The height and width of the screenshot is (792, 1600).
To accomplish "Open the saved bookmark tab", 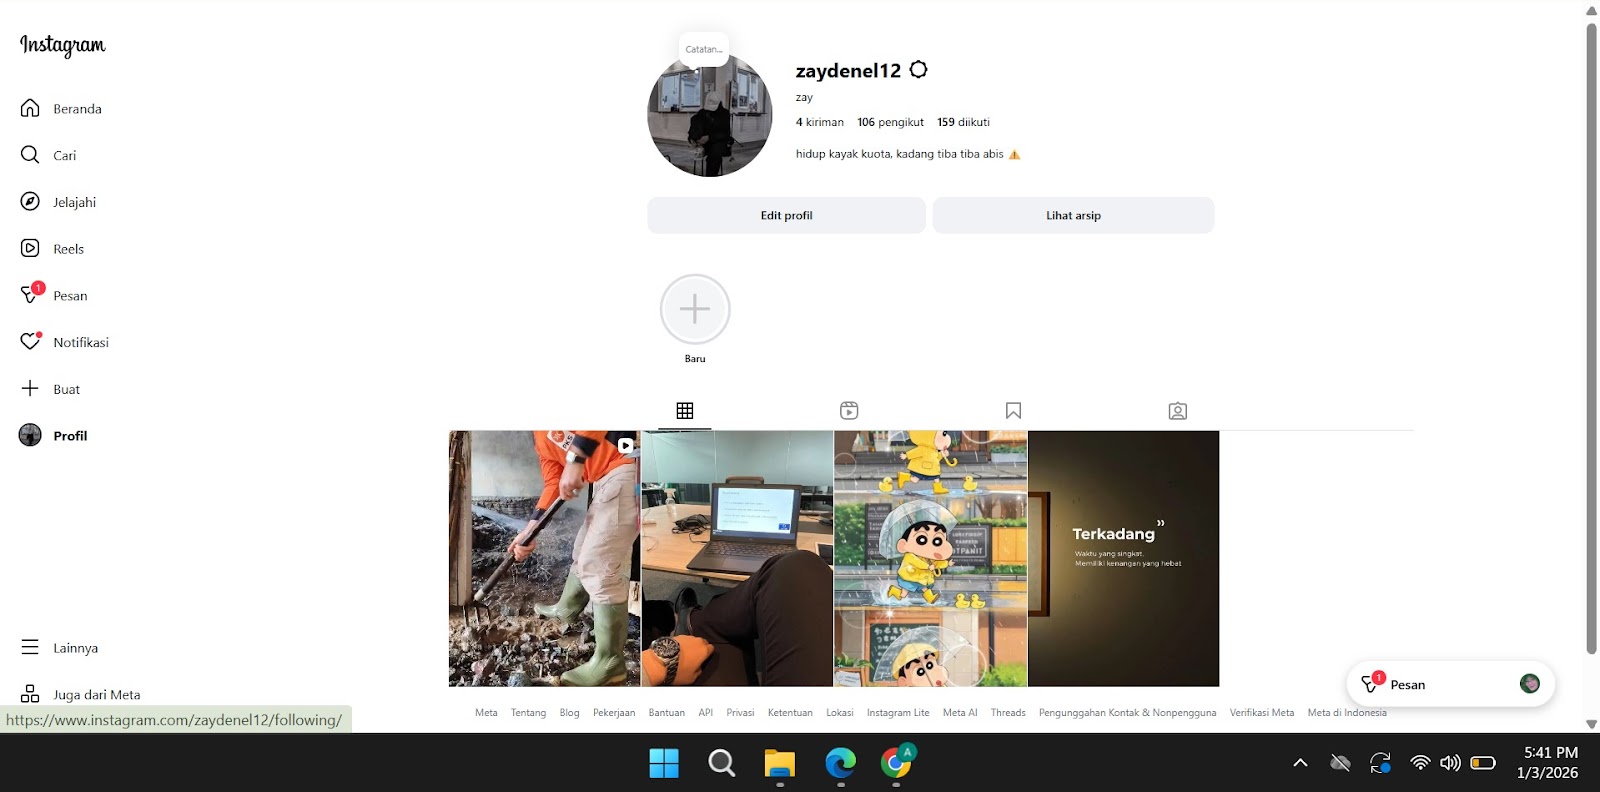I will tap(1013, 411).
